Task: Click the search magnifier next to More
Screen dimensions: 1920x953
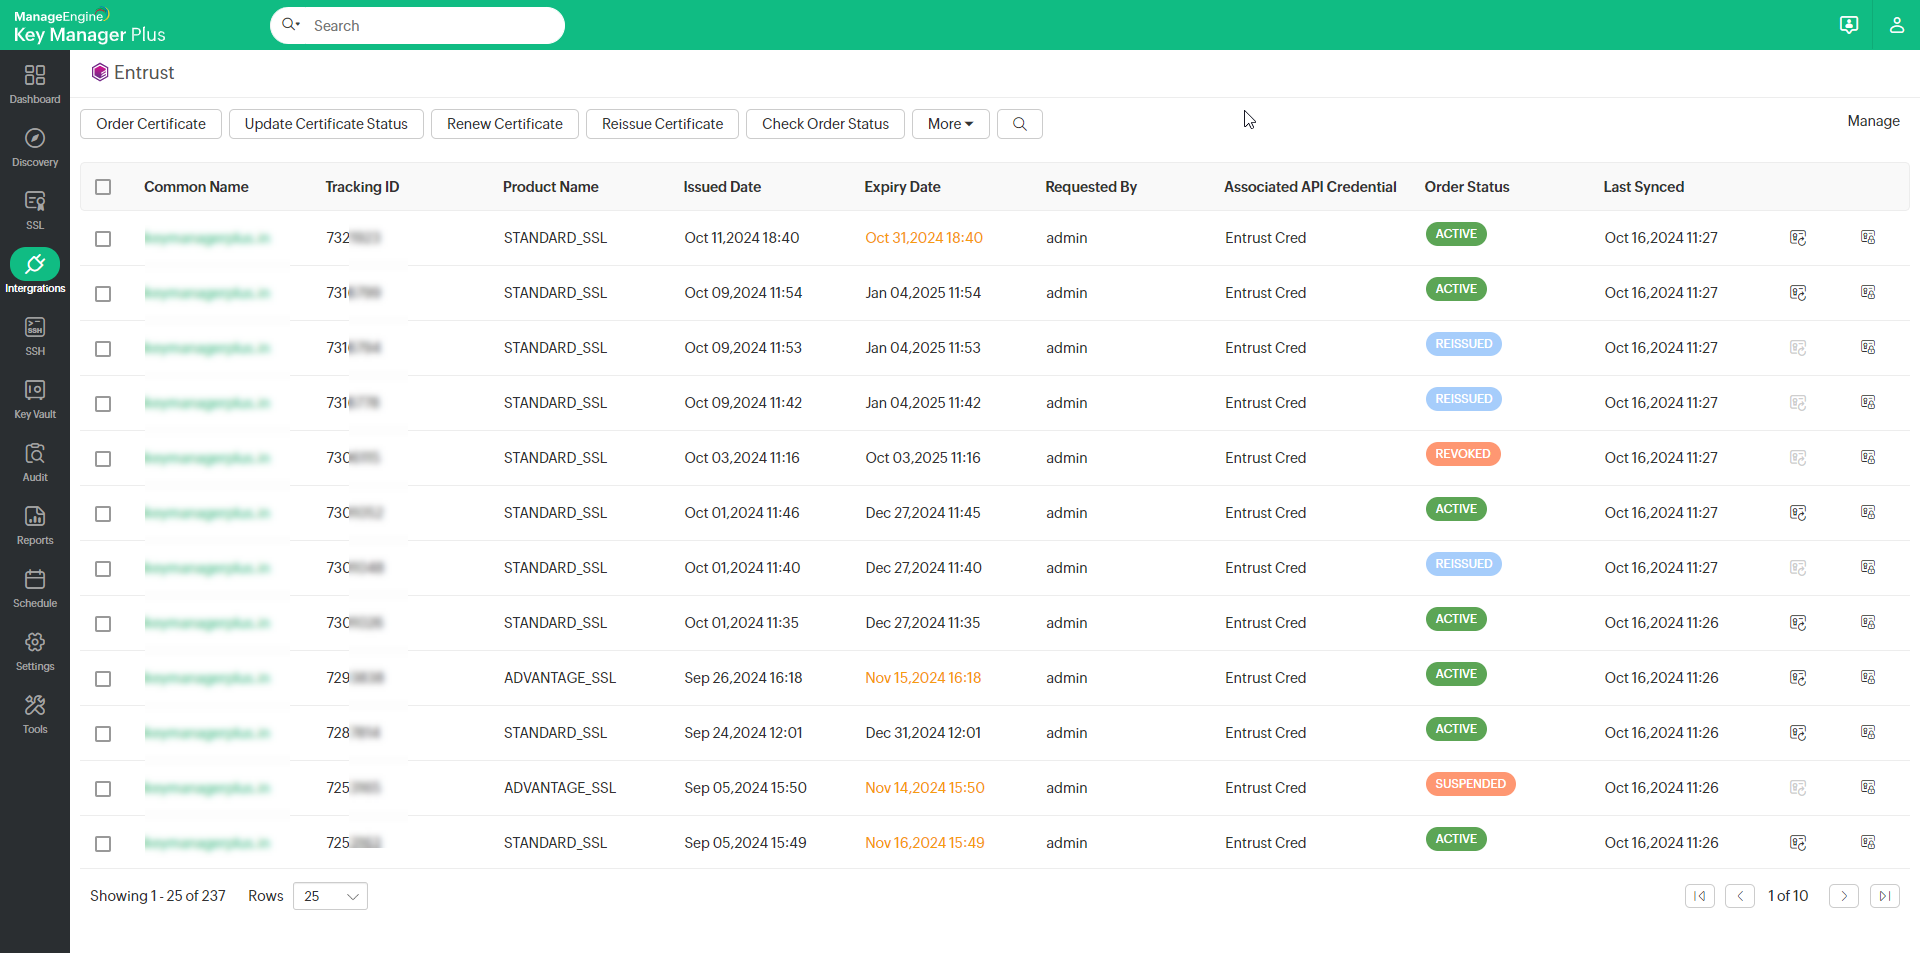Action: pyautogui.click(x=1019, y=123)
